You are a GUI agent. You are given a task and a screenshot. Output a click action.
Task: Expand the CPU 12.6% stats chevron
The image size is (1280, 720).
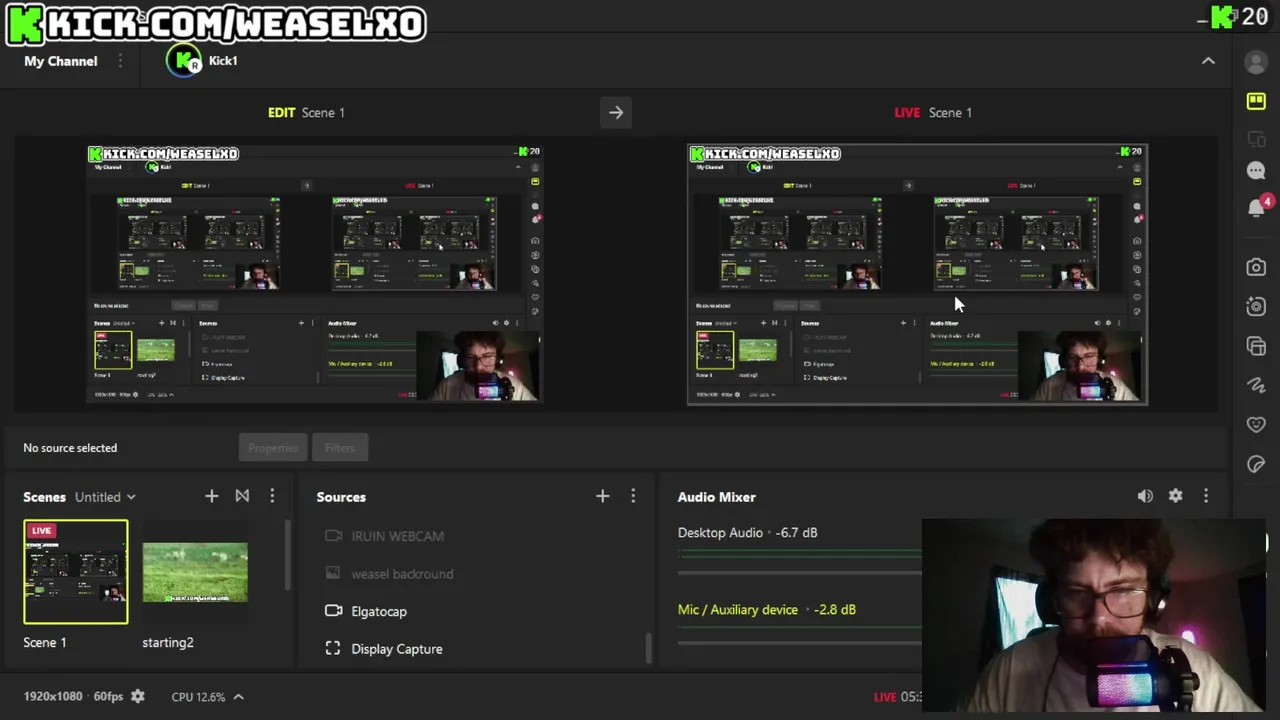(238, 696)
